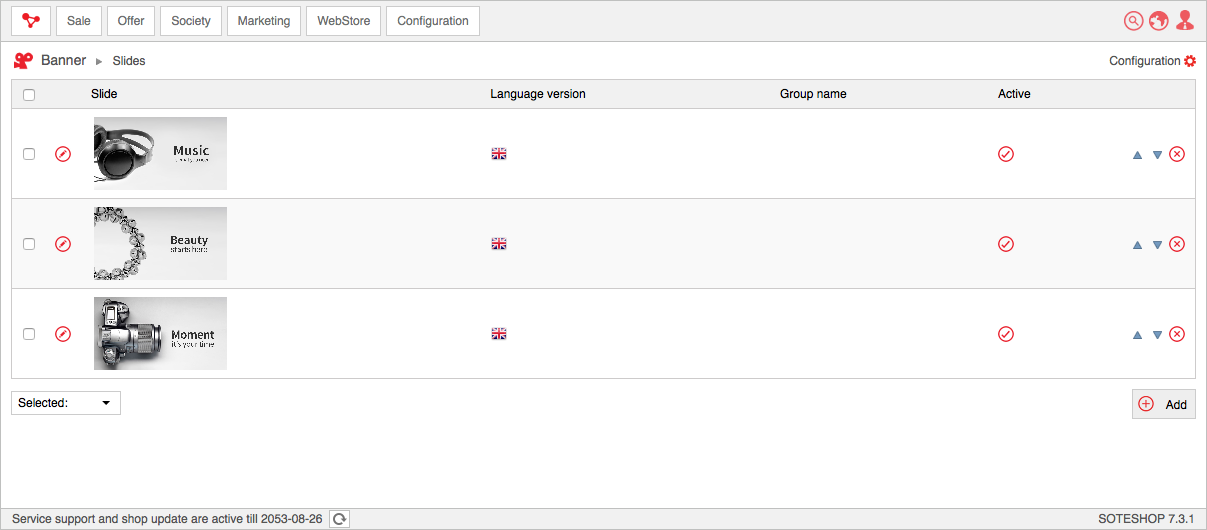The width and height of the screenshot is (1207, 530).
Task: Move the Music slide down
Action: pos(1157,155)
